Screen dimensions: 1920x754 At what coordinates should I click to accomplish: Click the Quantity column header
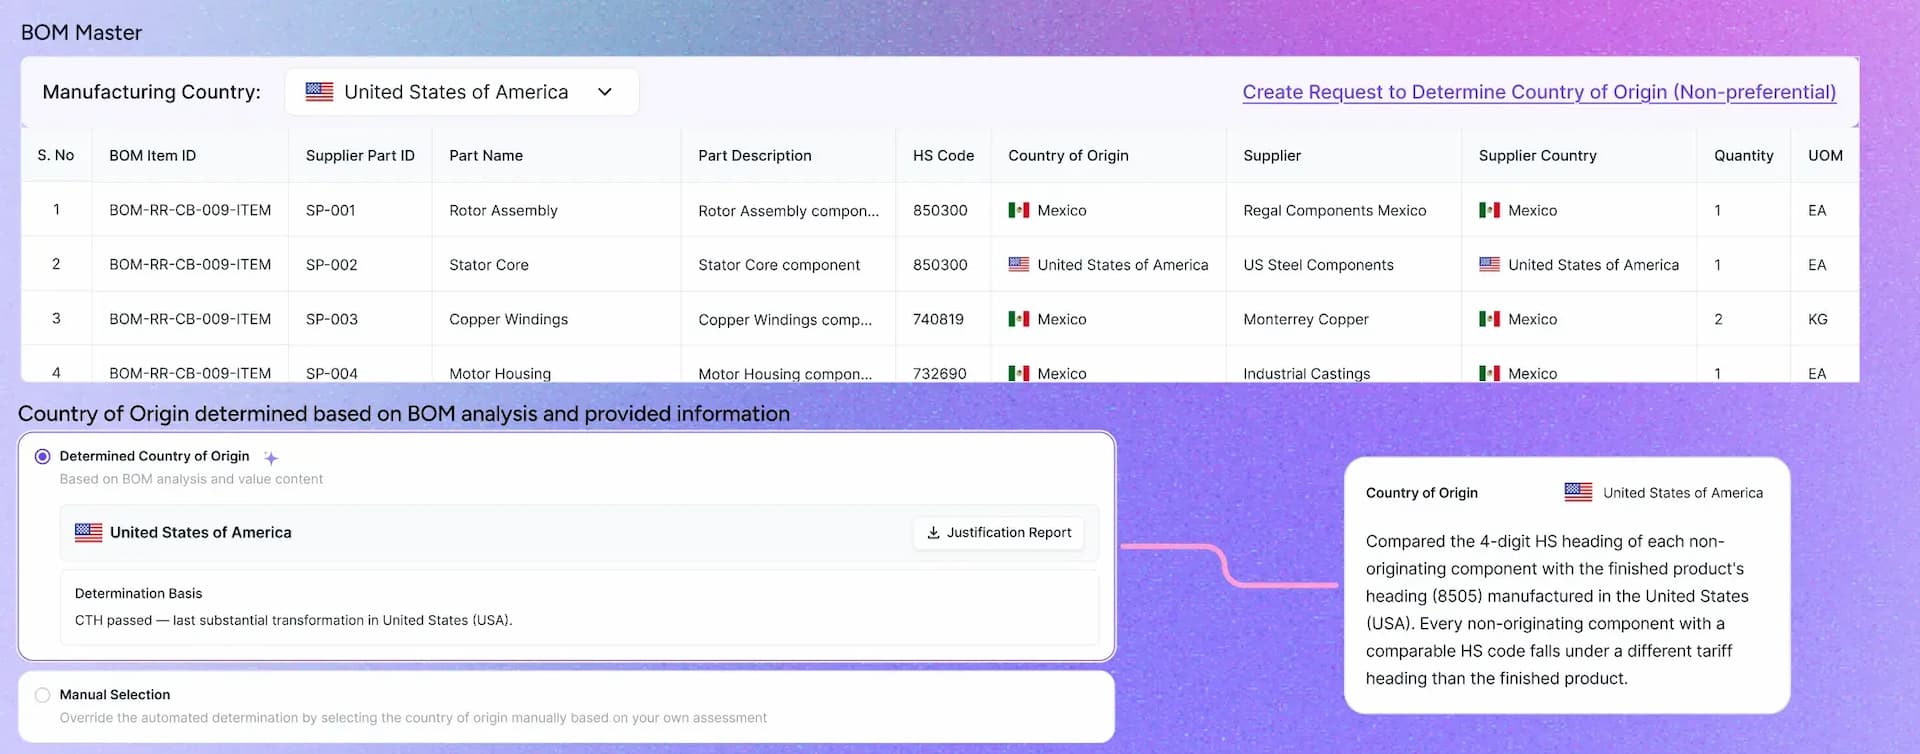1743,155
